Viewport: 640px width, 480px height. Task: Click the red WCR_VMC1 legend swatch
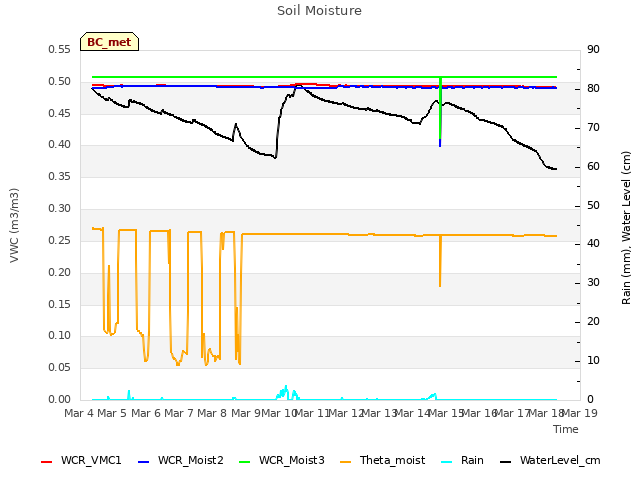pos(47,462)
